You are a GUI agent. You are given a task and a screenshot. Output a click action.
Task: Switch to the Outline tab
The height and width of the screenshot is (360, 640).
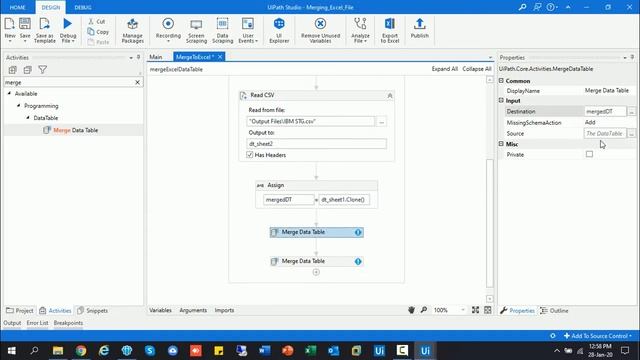pos(554,311)
